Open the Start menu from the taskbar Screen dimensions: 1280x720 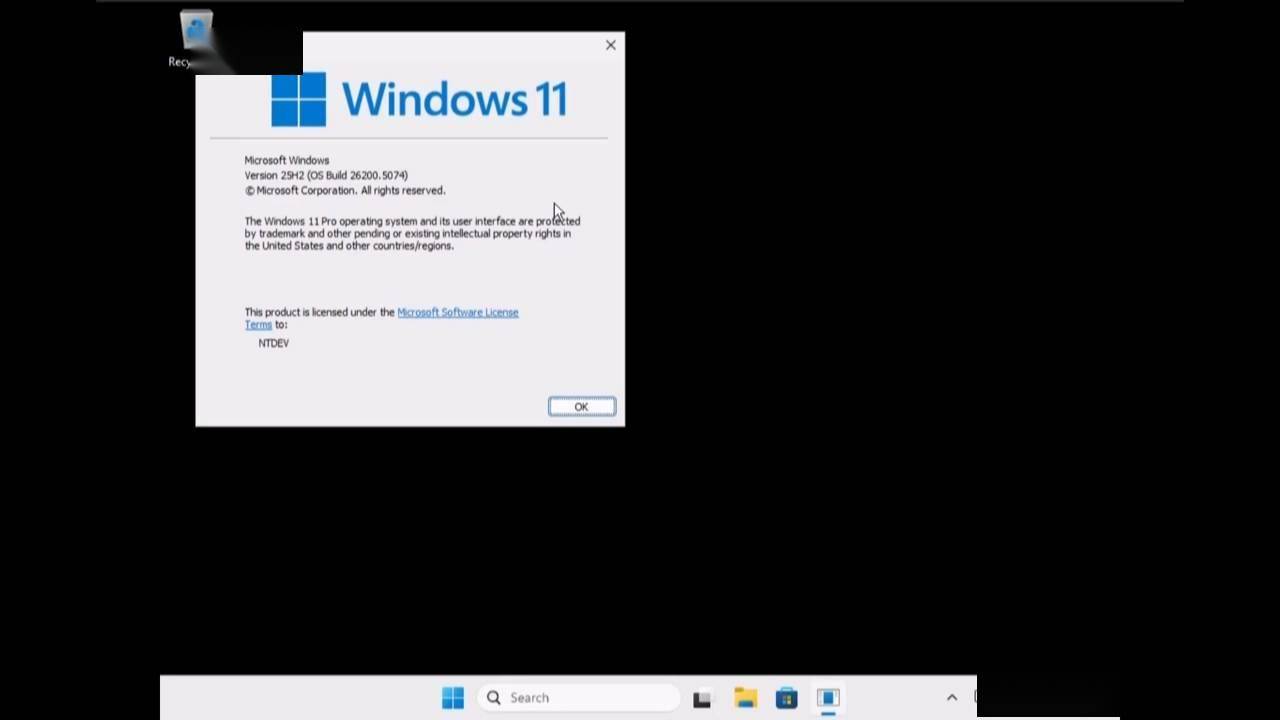[453, 697]
